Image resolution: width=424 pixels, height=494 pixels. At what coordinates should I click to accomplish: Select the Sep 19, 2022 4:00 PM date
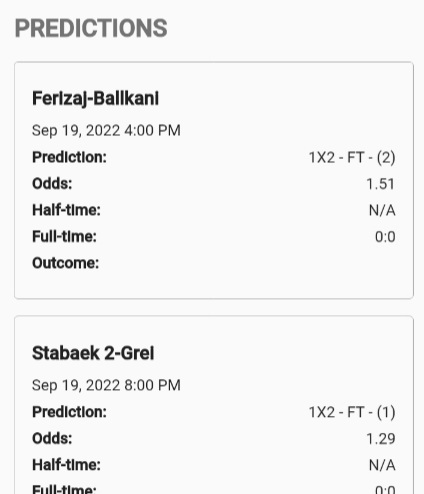pyautogui.click(x=106, y=130)
